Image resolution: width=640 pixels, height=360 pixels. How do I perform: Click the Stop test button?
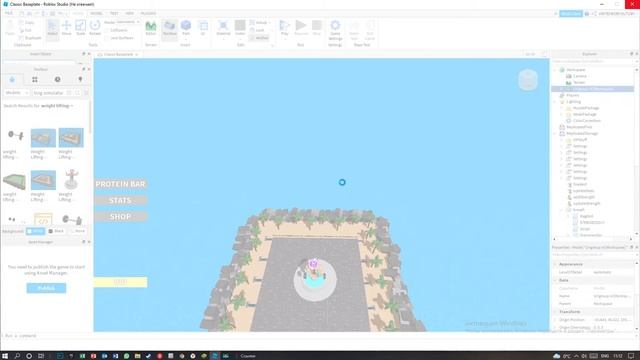[317, 28]
